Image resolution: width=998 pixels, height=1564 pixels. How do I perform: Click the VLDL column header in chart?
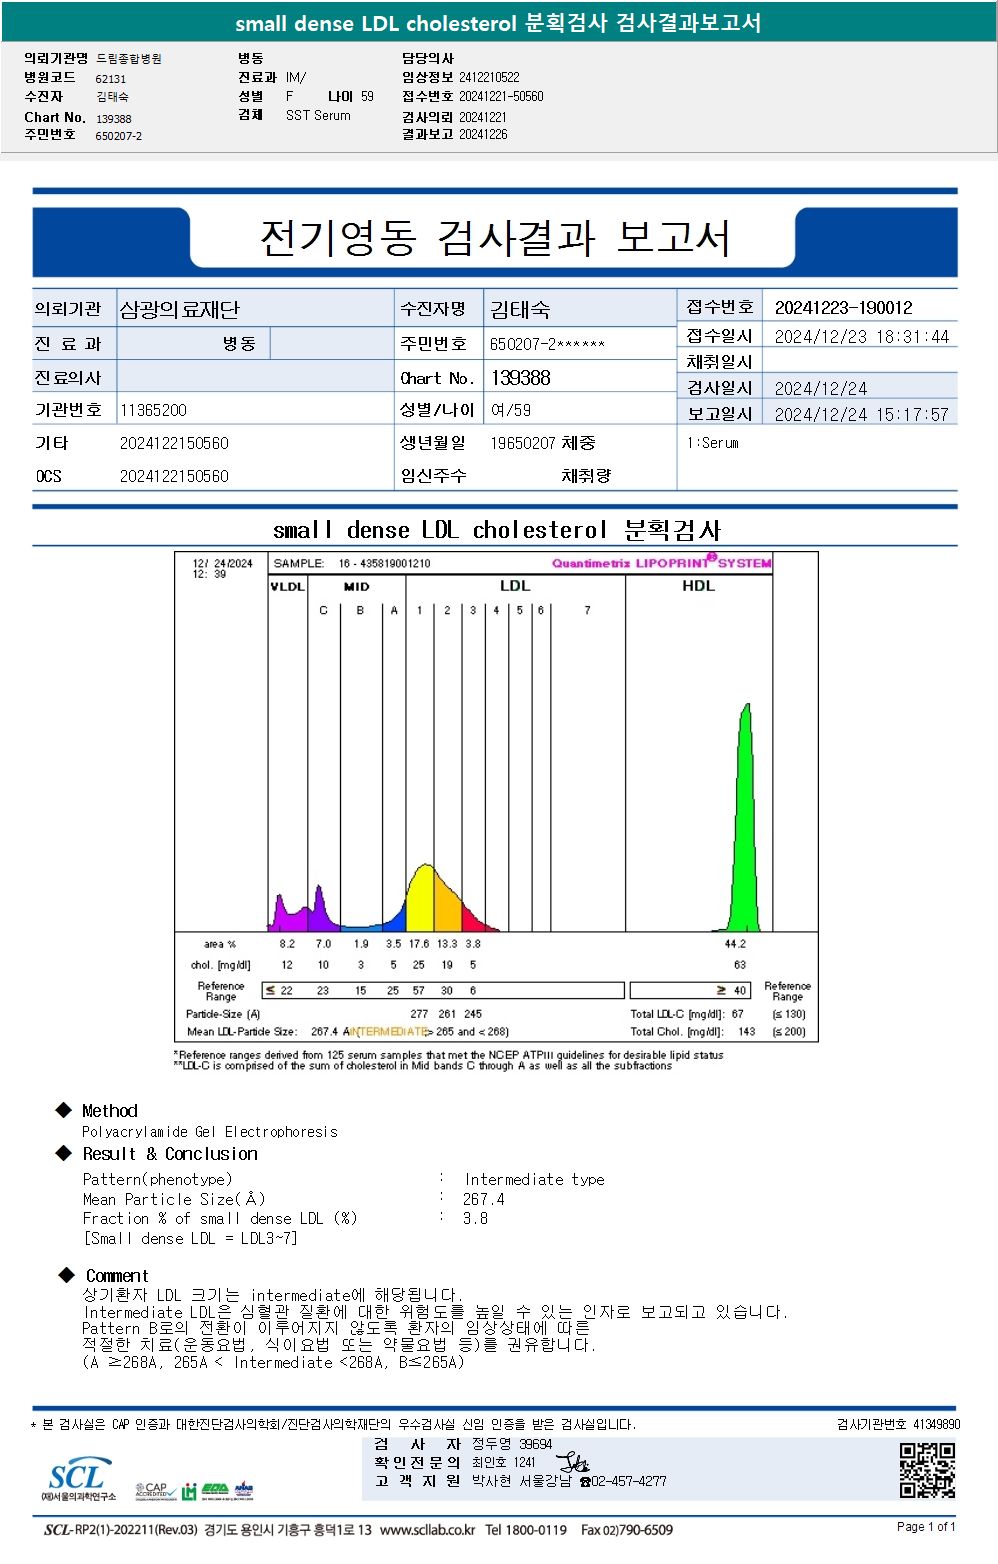288,587
